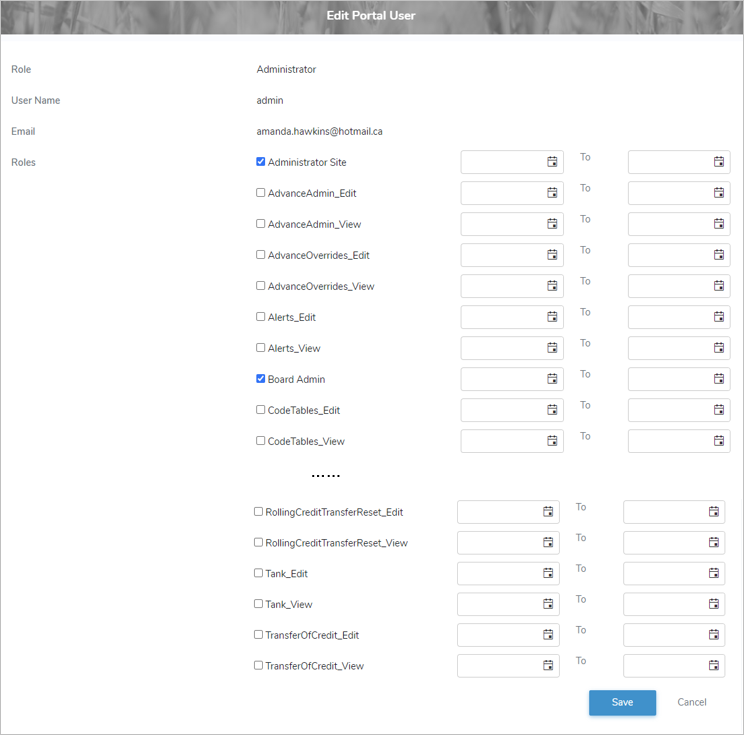744x735 pixels.
Task: Open end date calendar for TransferOfCredit_View
Action: pos(714,666)
